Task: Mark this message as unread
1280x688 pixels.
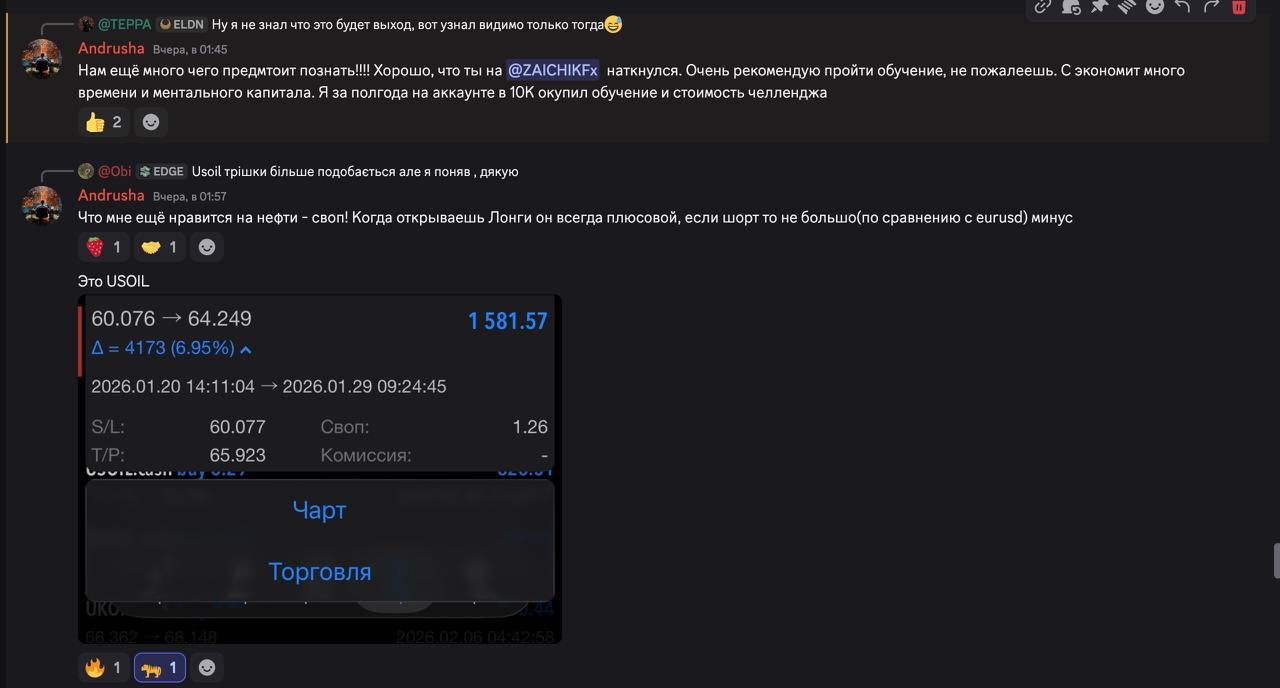Action: [x=1071, y=8]
